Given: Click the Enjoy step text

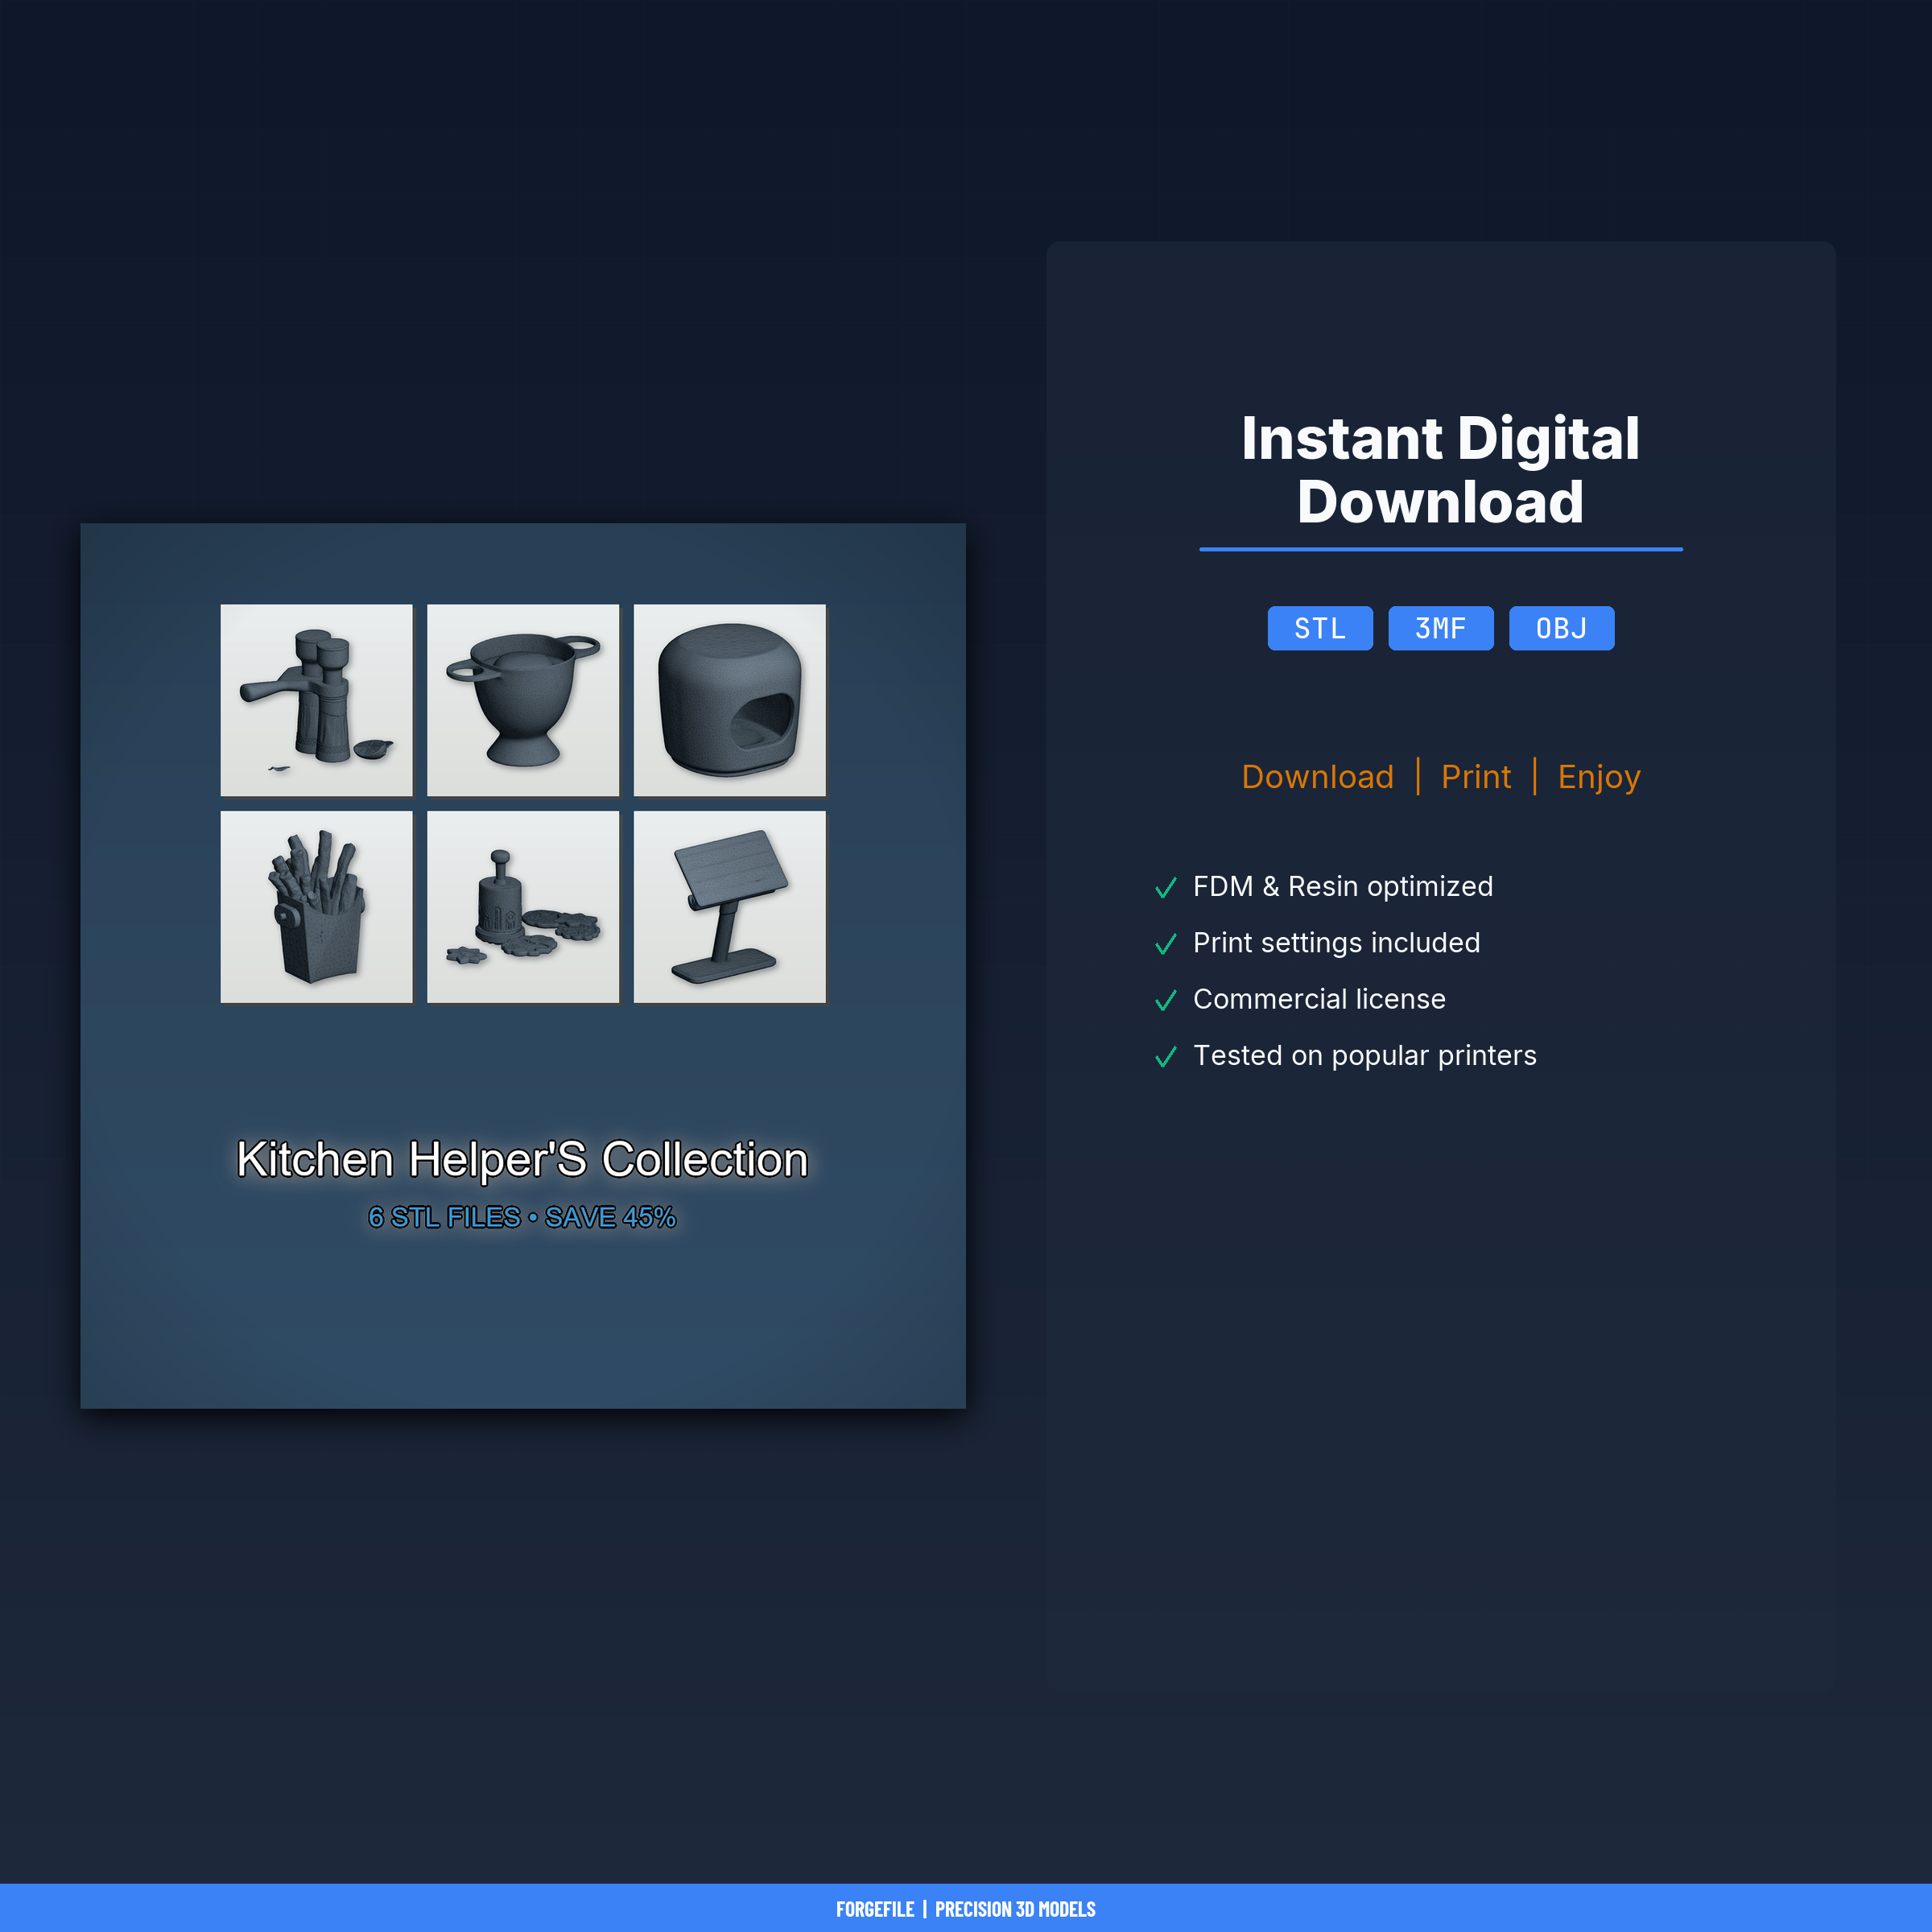Looking at the screenshot, I should pos(1599,777).
